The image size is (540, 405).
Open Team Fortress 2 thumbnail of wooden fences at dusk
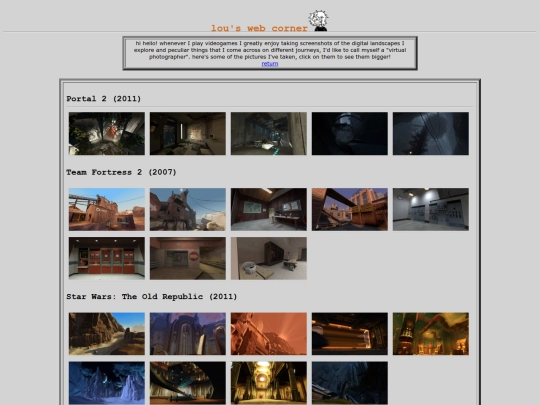[x=350, y=209]
